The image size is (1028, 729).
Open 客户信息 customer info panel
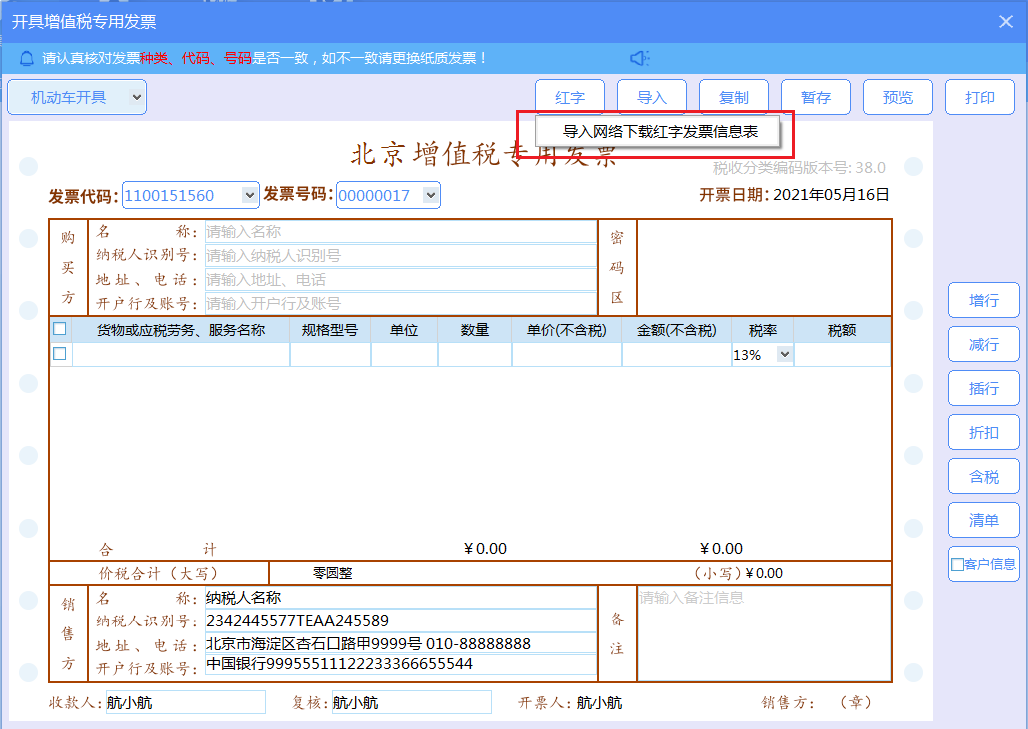coord(983,564)
